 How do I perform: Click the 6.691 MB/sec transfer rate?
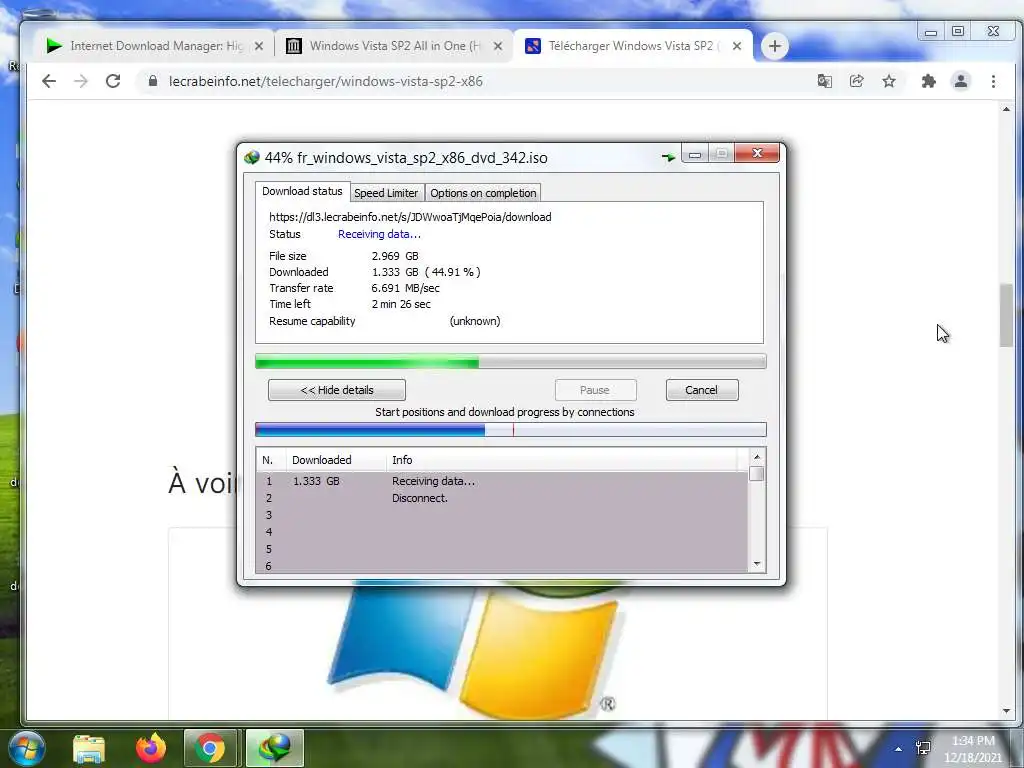click(406, 288)
